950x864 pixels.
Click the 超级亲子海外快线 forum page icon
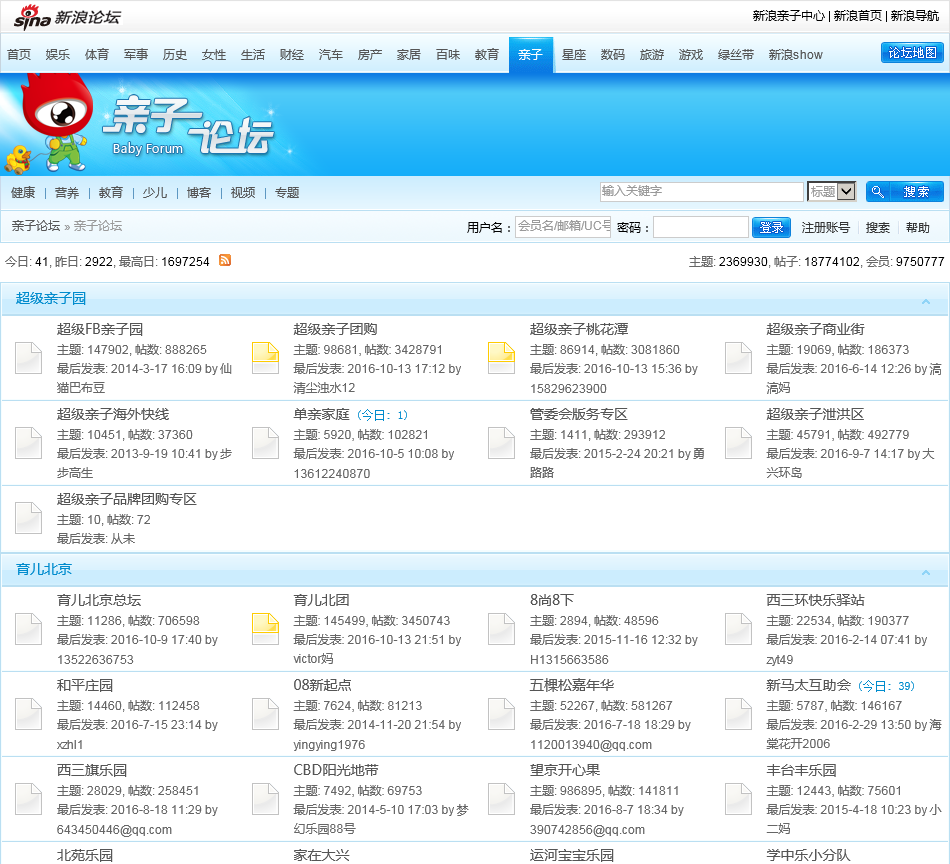[x=28, y=443]
